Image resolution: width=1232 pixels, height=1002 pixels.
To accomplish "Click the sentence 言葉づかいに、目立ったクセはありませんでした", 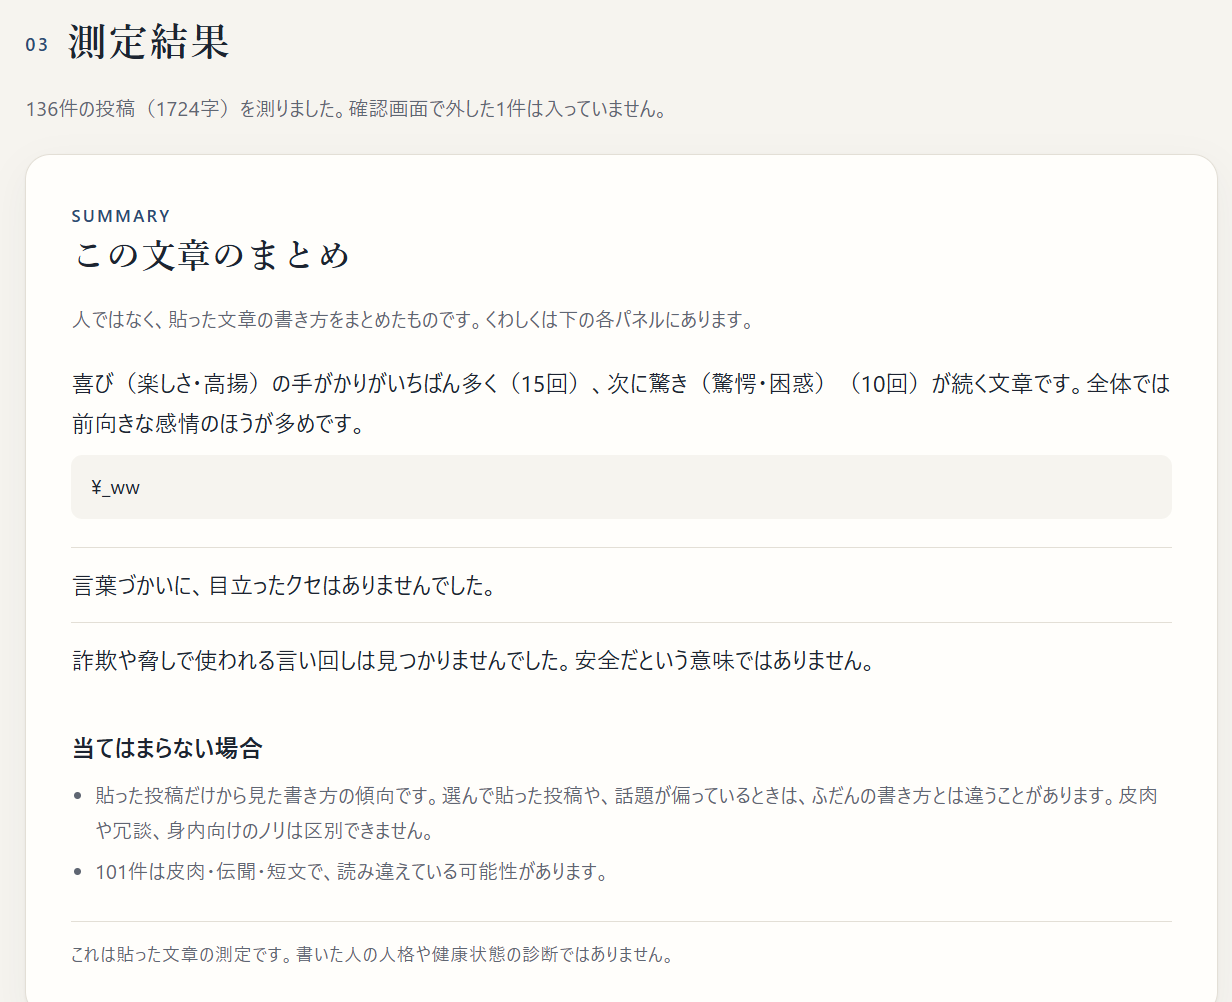I will (x=285, y=586).
